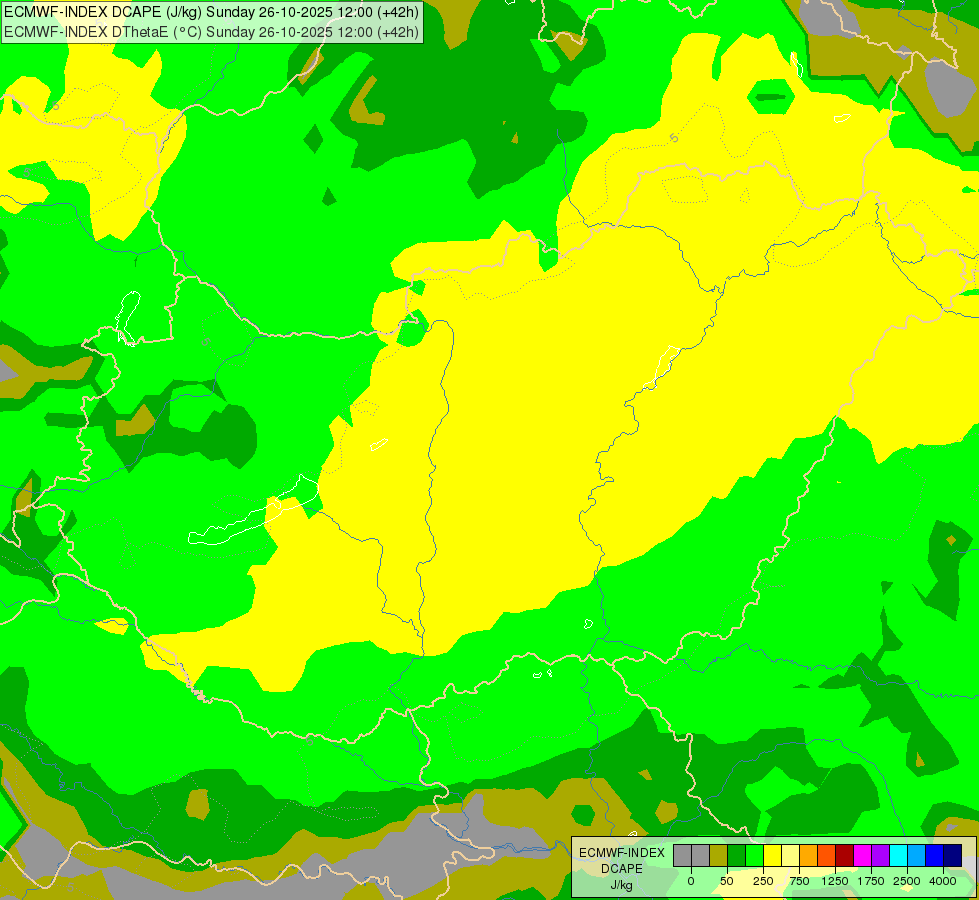
Task: Pick the leftmost gray legend swatch
Action: tap(682, 855)
